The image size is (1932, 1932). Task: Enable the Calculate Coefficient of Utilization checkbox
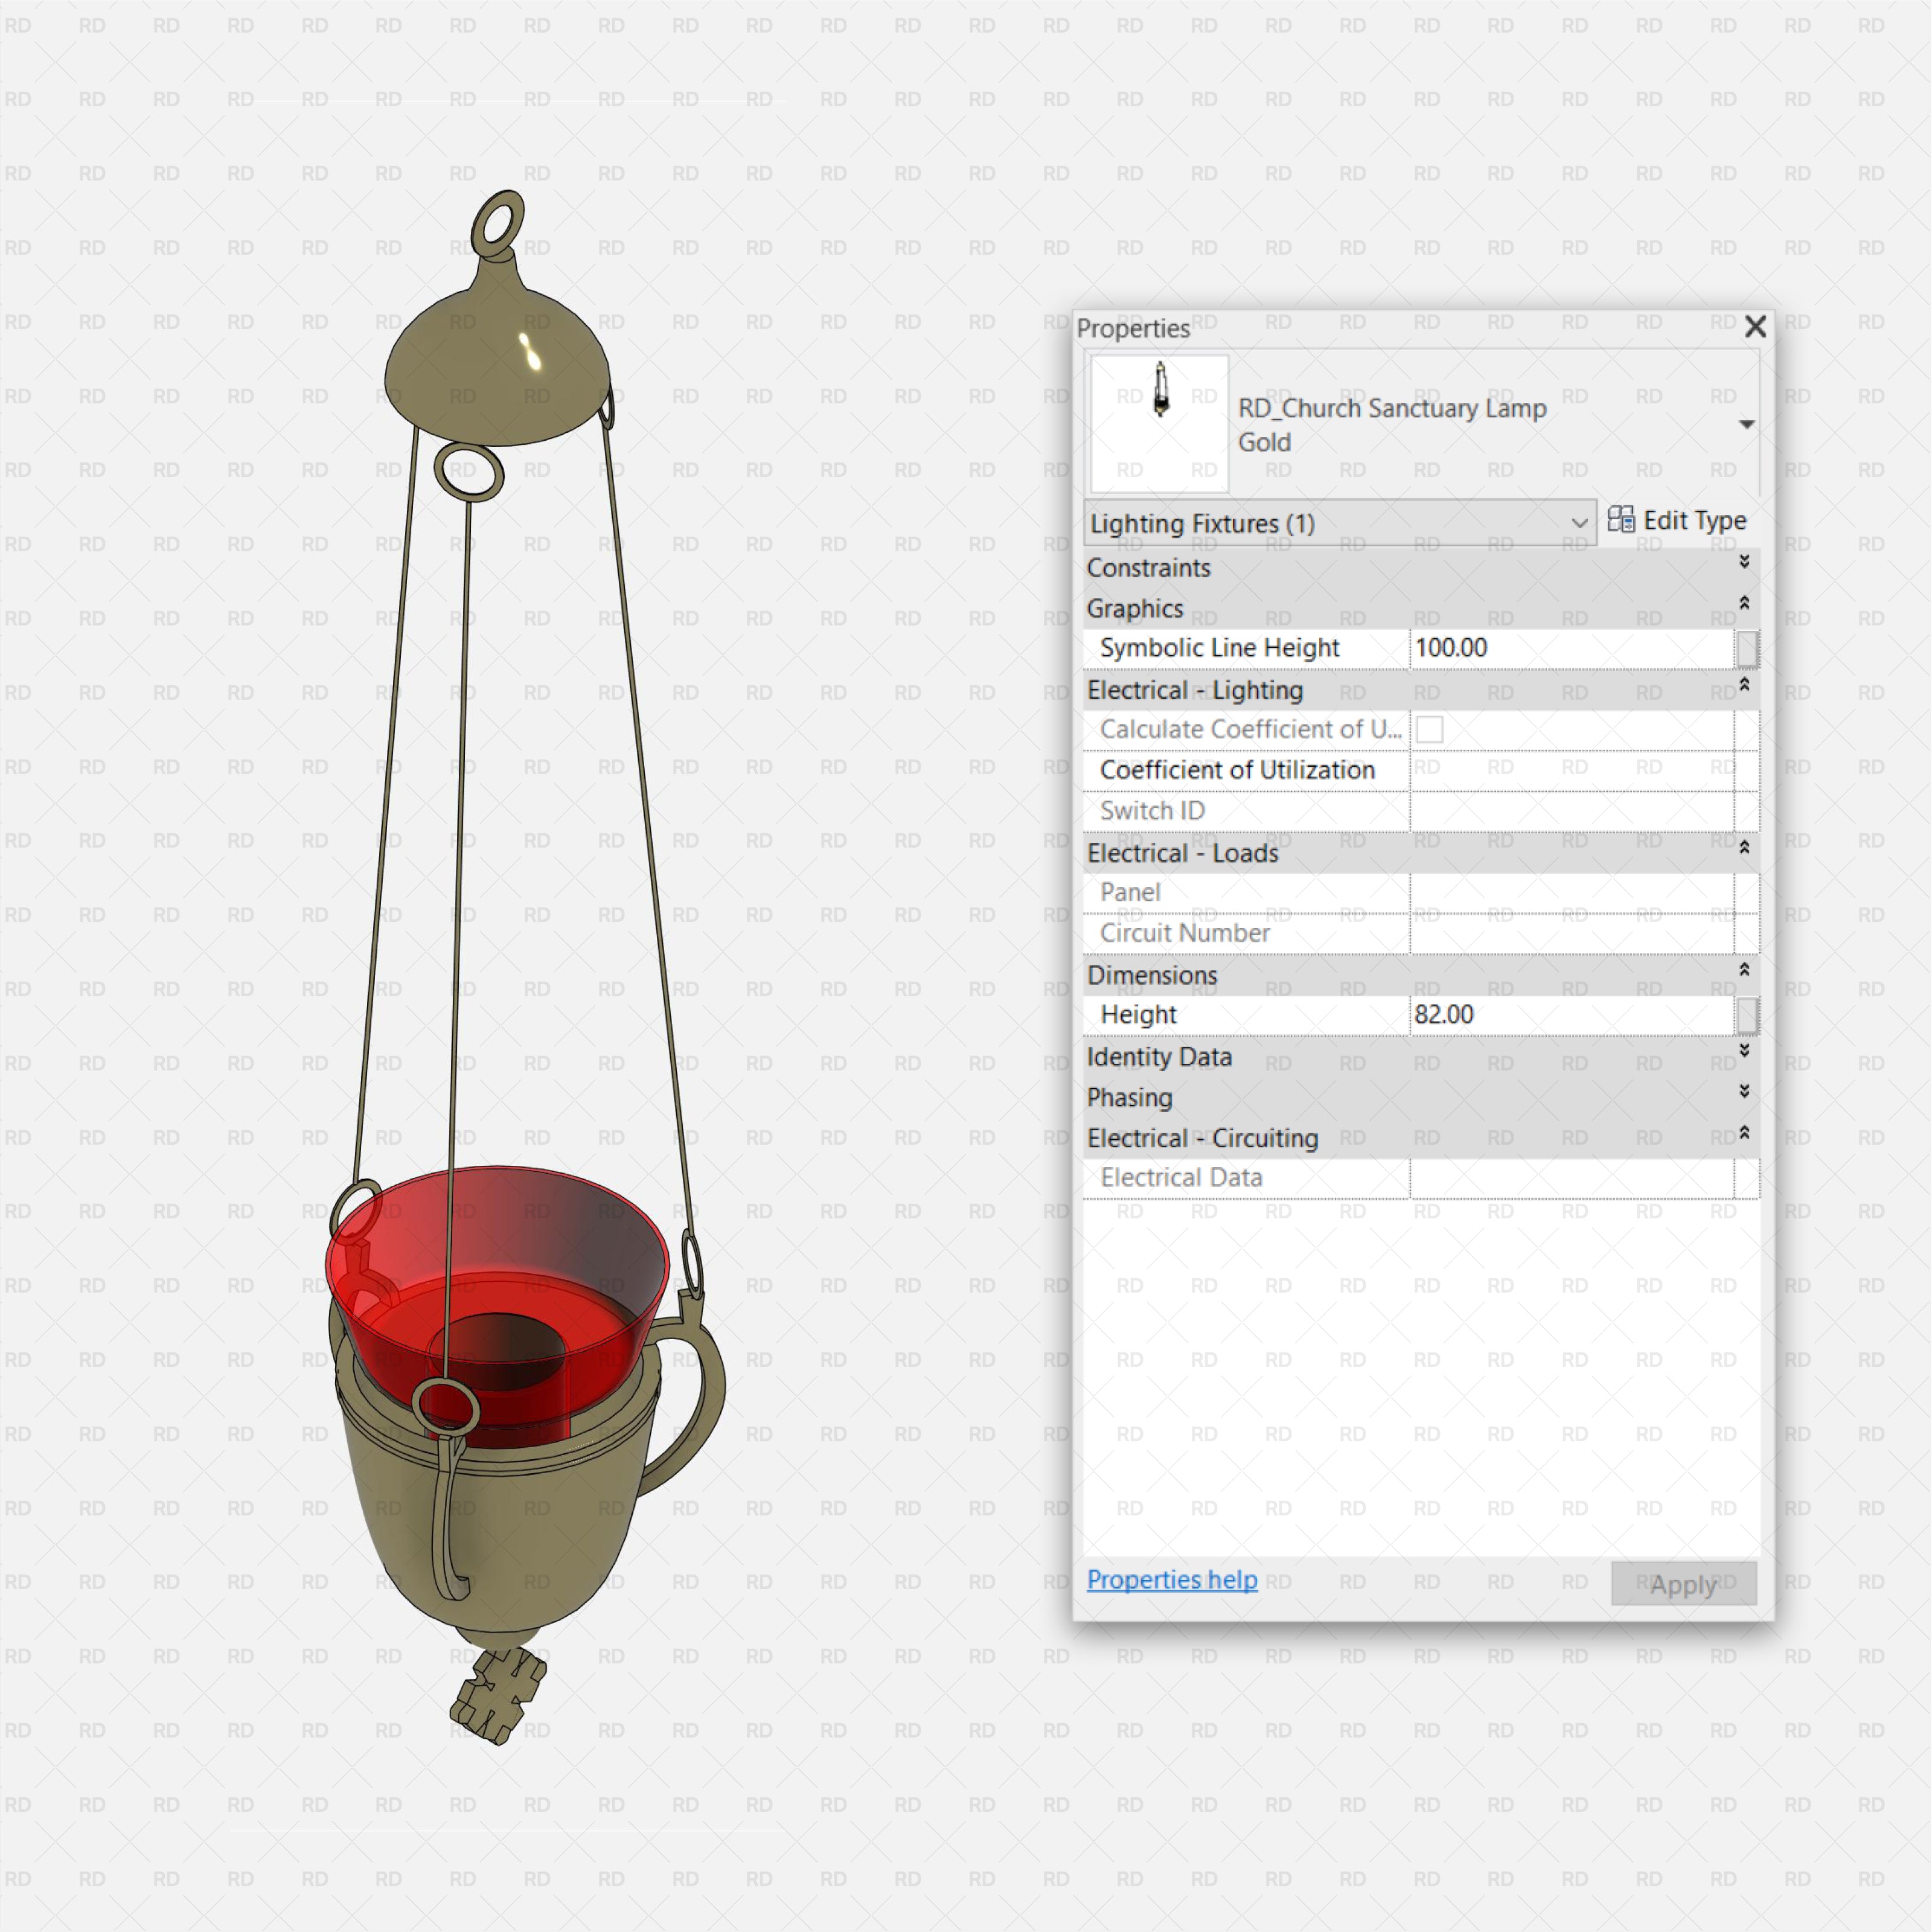(1431, 730)
